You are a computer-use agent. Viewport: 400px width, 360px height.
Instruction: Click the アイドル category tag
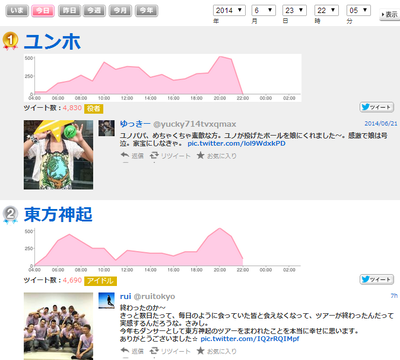(x=101, y=281)
